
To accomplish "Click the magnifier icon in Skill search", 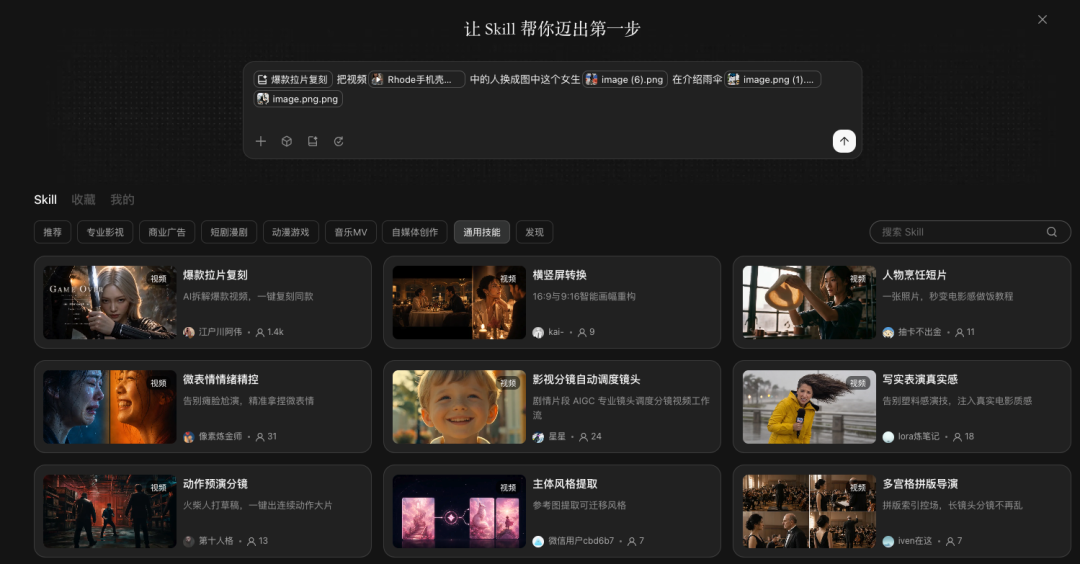I will (x=1052, y=232).
